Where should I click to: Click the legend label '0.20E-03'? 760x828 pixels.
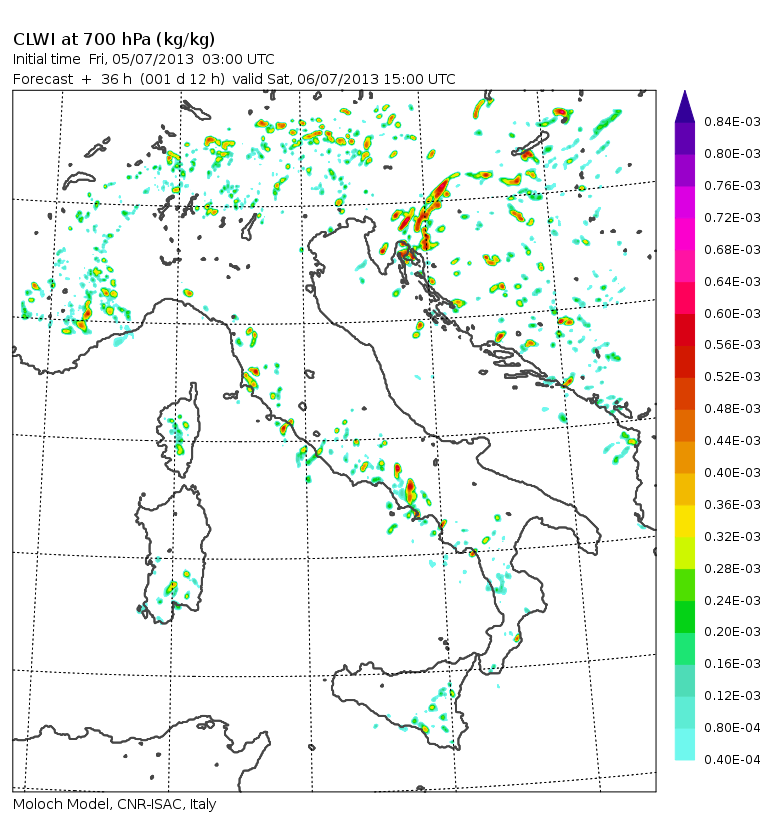[732, 632]
